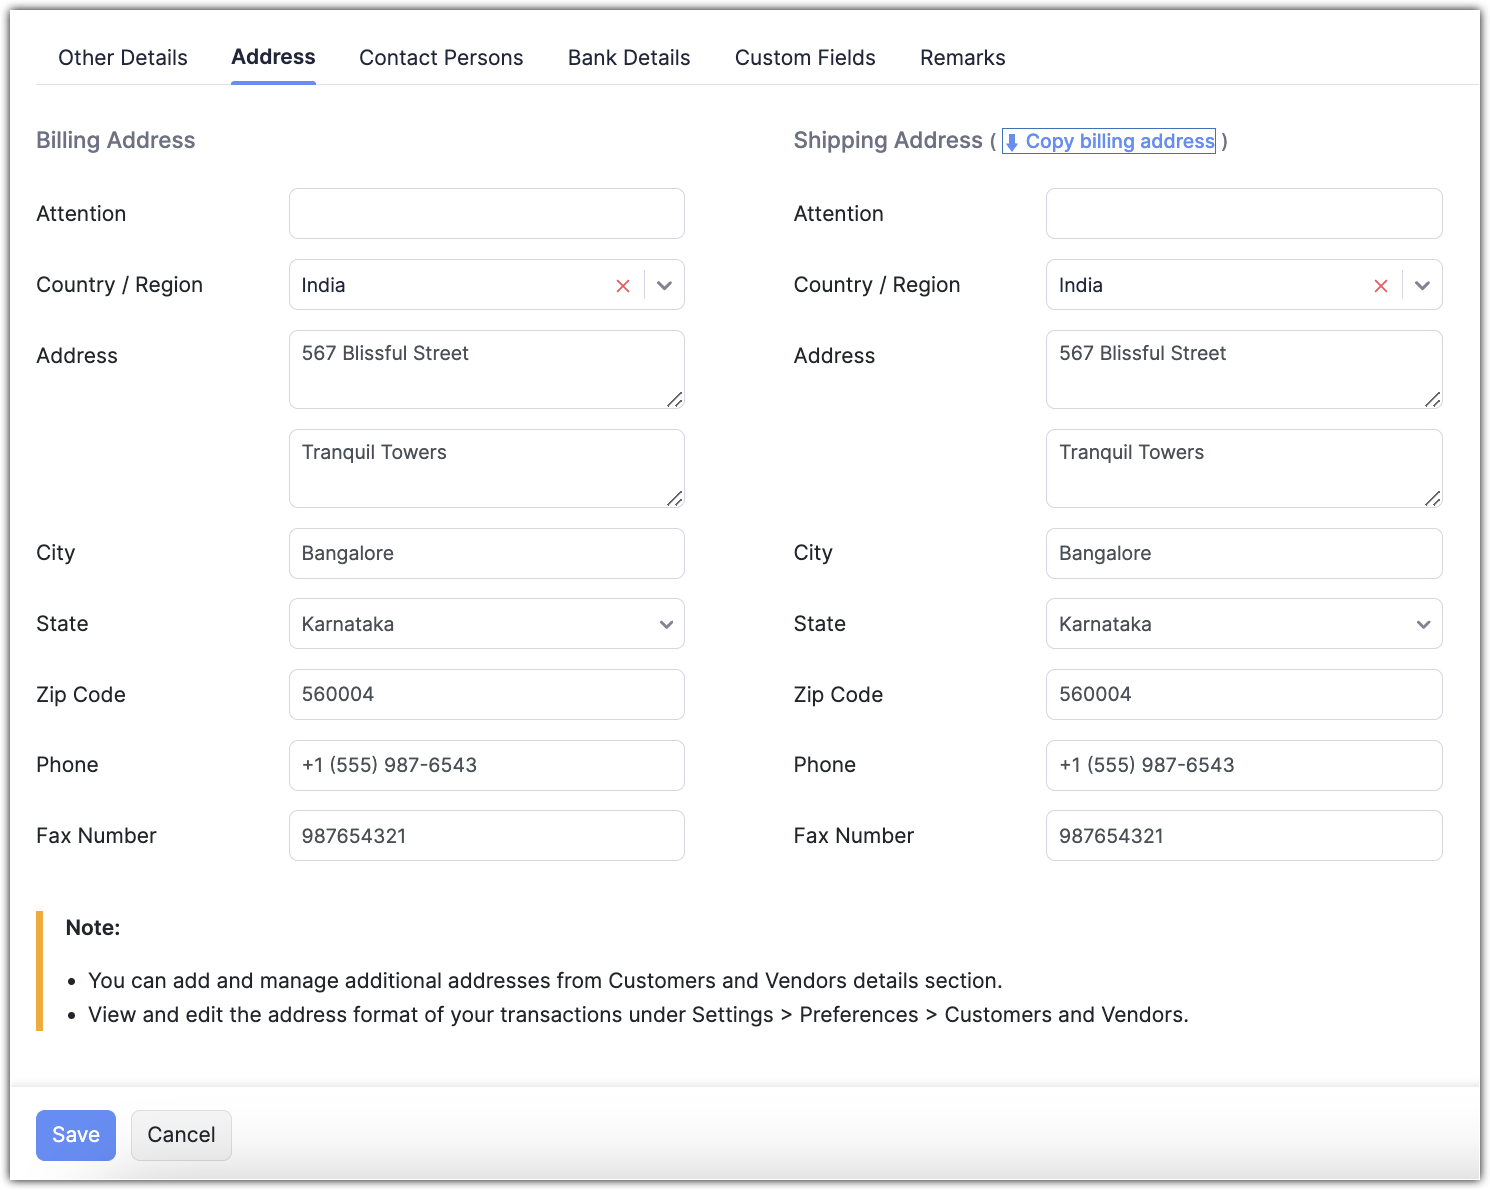Screen dimensions: 1490x1190
Task: Expand the billing Country / Region dropdown
Action: point(665,286)
